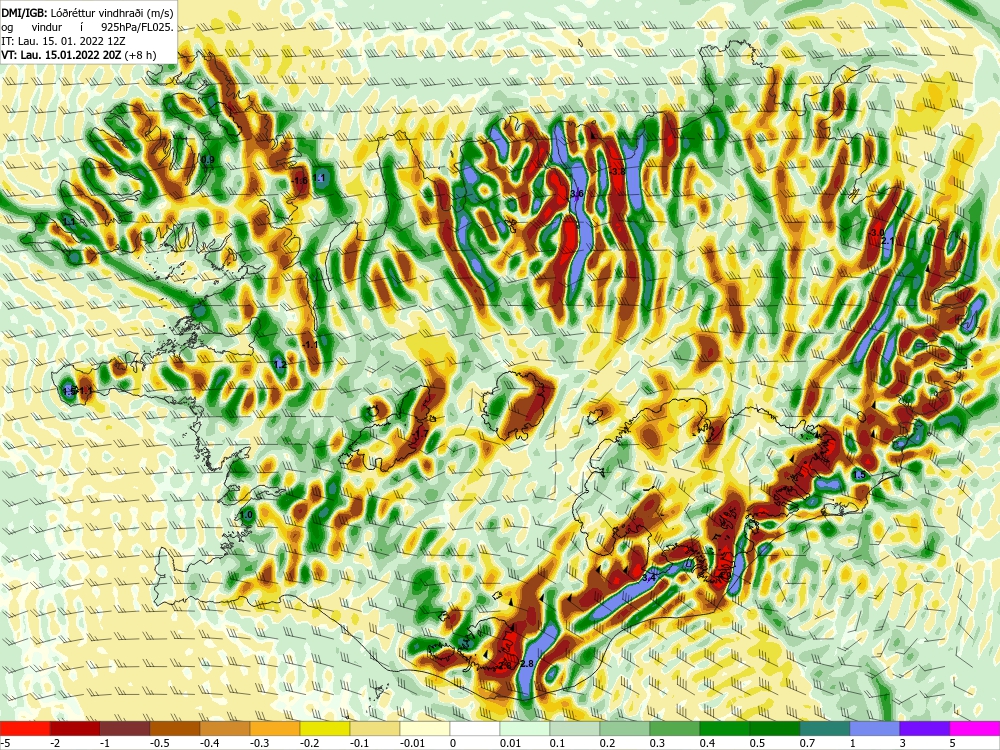Click the "(+8 h)" forecast offset text
The height and width of the screenshot is (750, 1000).
pyautogui.click(x=141, y=55)
